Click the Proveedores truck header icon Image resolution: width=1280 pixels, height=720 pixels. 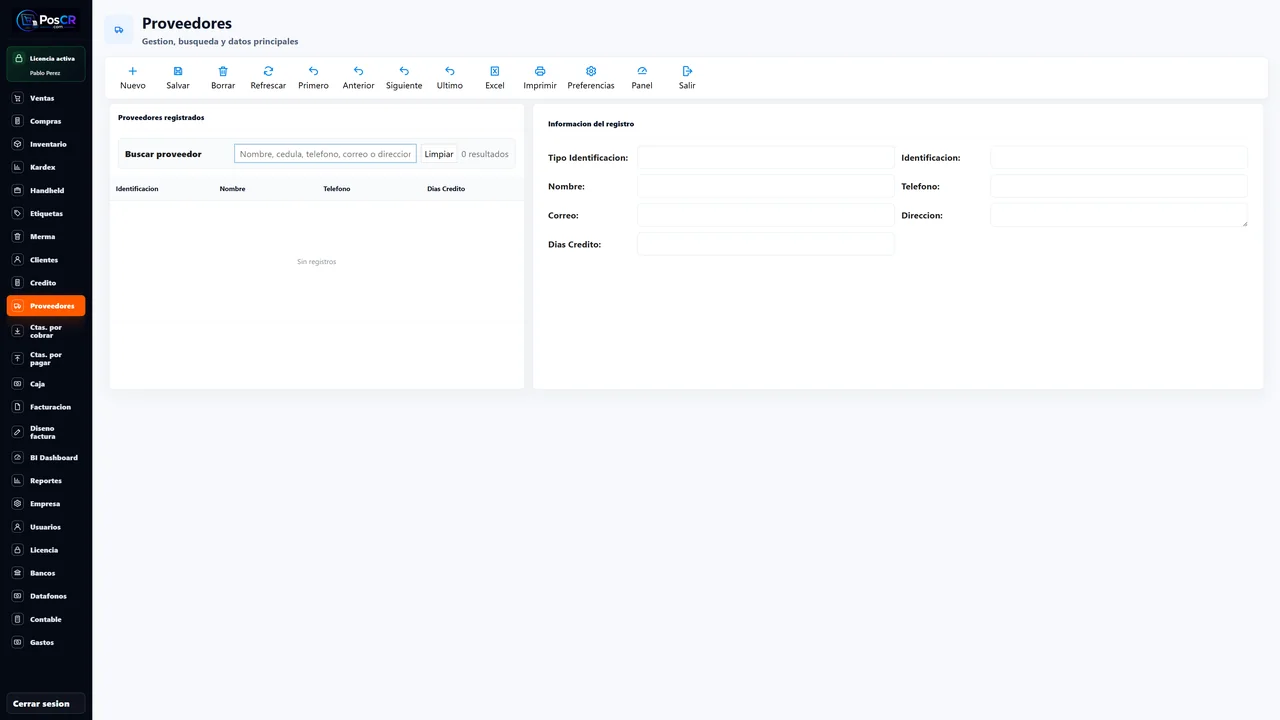[119, 30]
